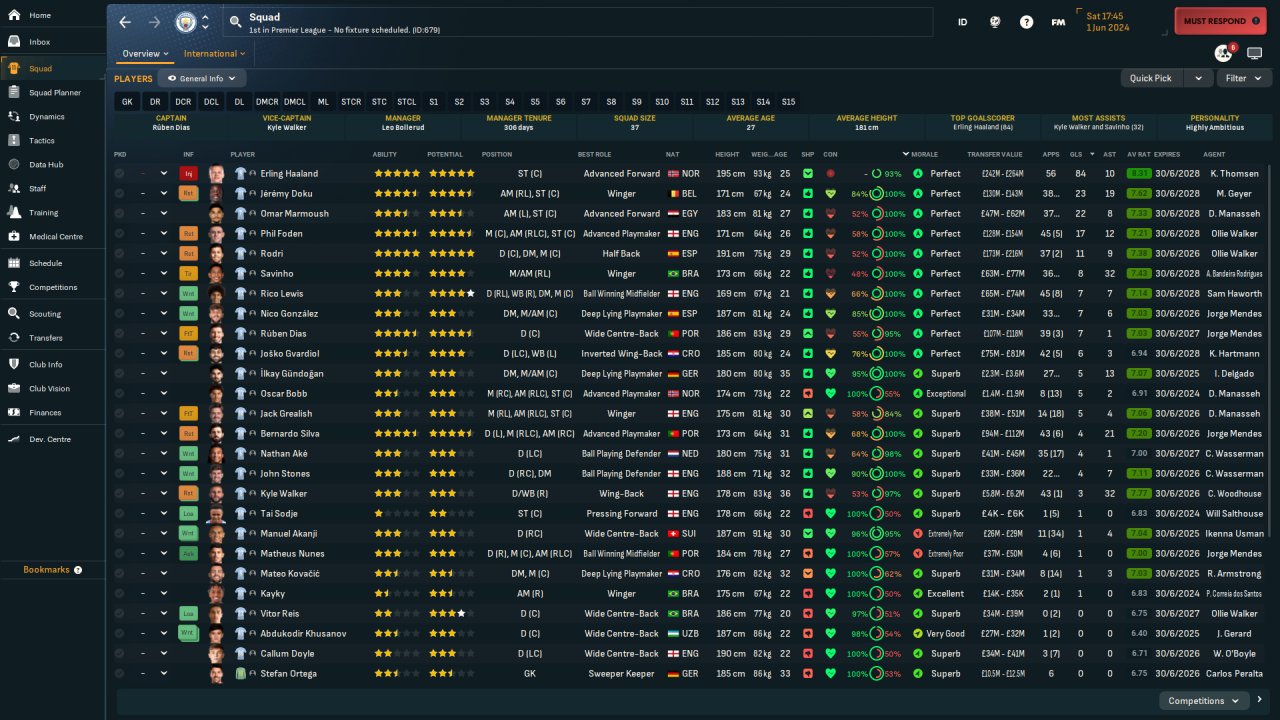Open Competitions from sidebar
1280x720 pixels.
tap(54, 287)
